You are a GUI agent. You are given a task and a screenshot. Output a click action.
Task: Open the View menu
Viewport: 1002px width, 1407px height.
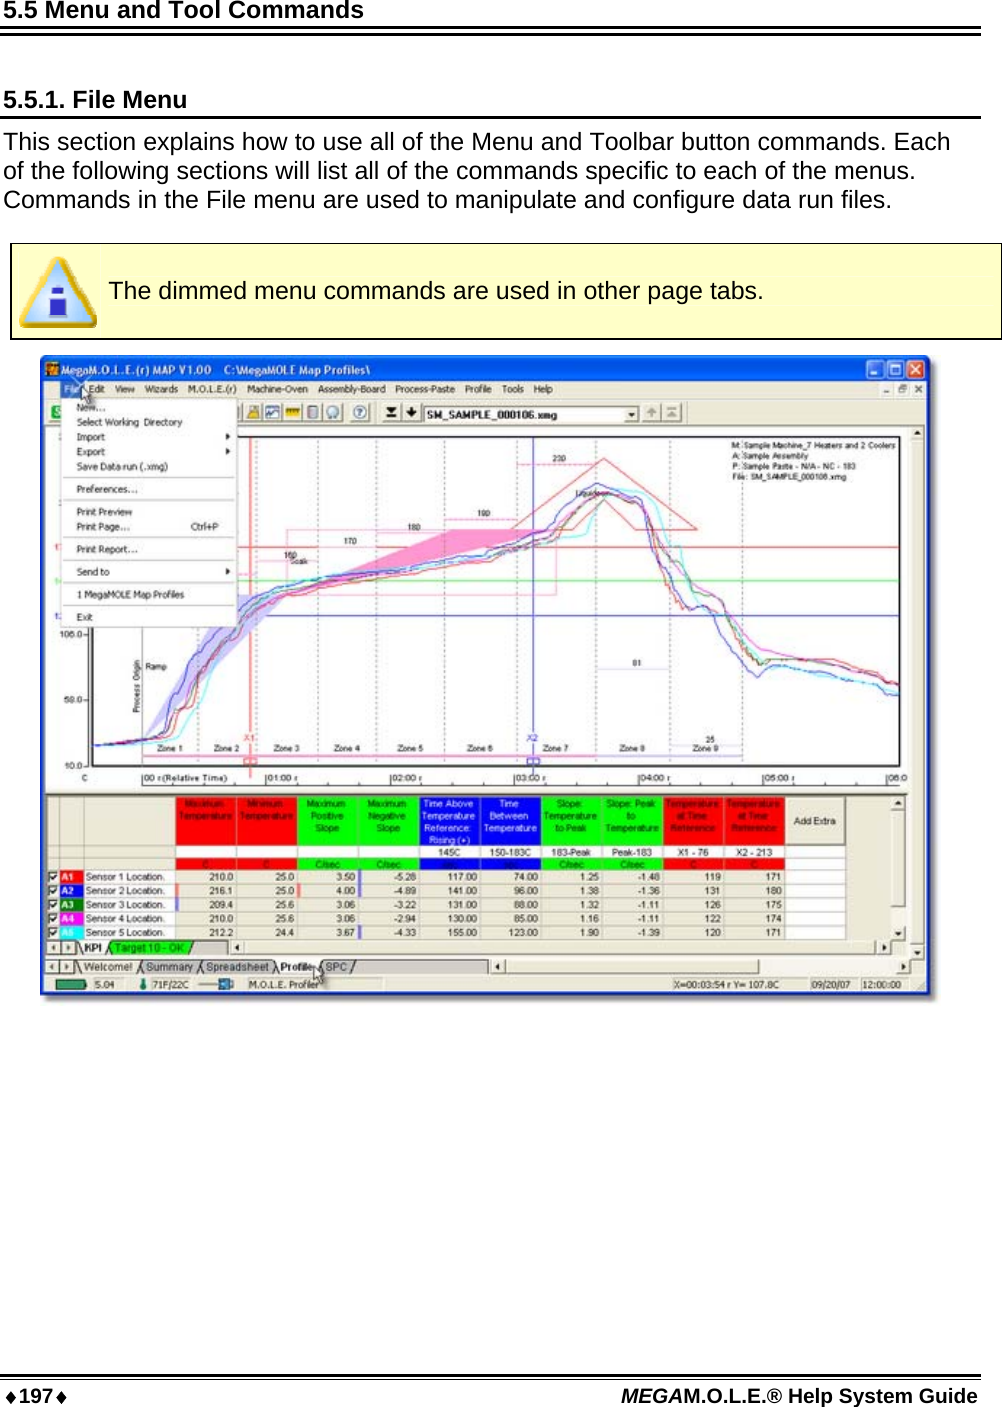tap(125, 389)
